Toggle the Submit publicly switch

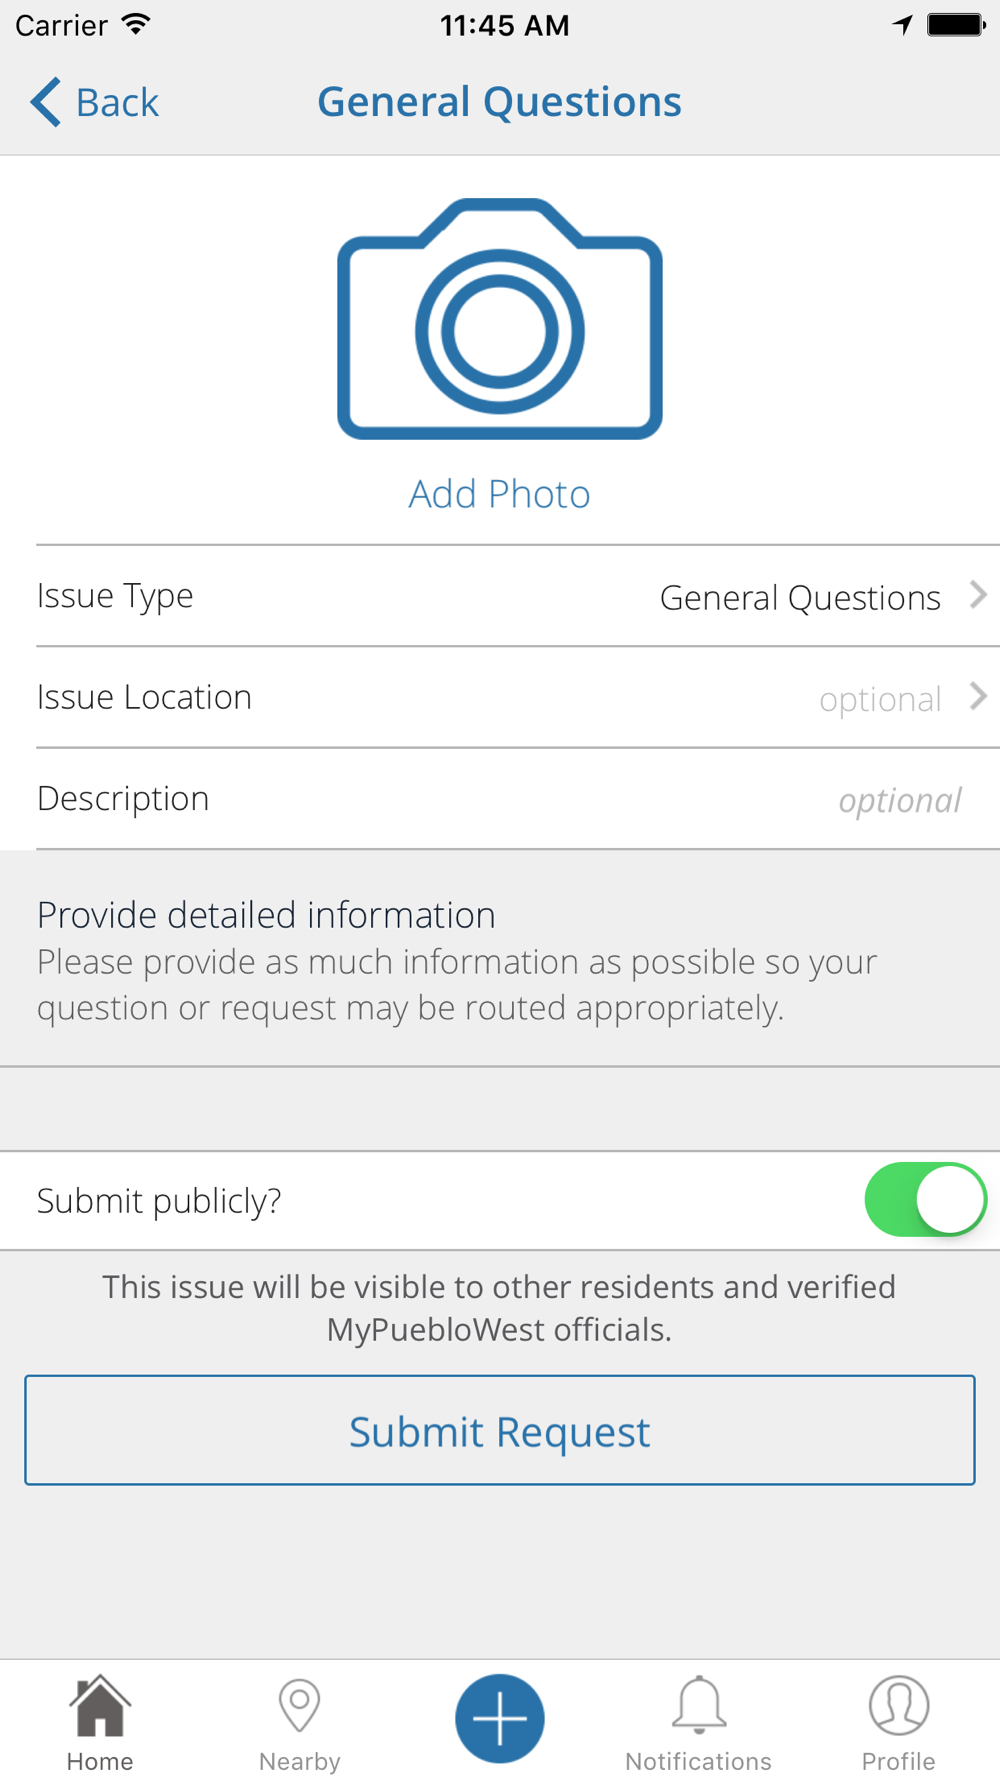(925, 1199)
